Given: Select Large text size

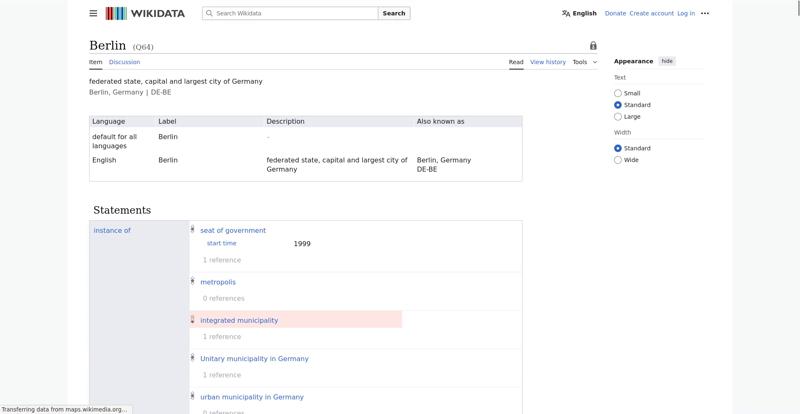Looking at the screenshot, I should pos(618,116).
